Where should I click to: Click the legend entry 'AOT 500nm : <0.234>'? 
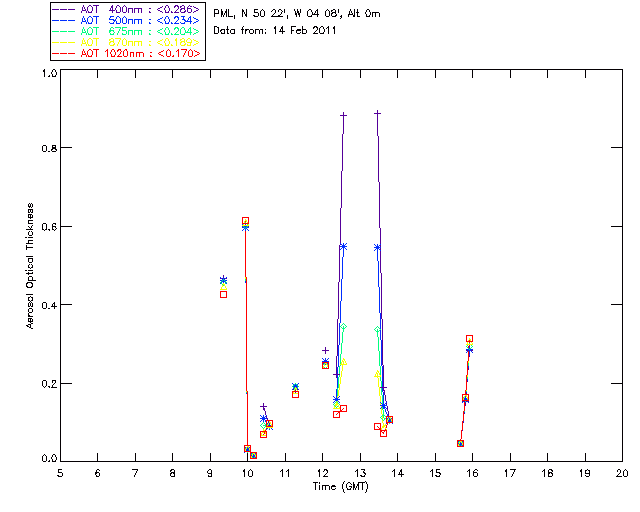(x=126, y=20)
